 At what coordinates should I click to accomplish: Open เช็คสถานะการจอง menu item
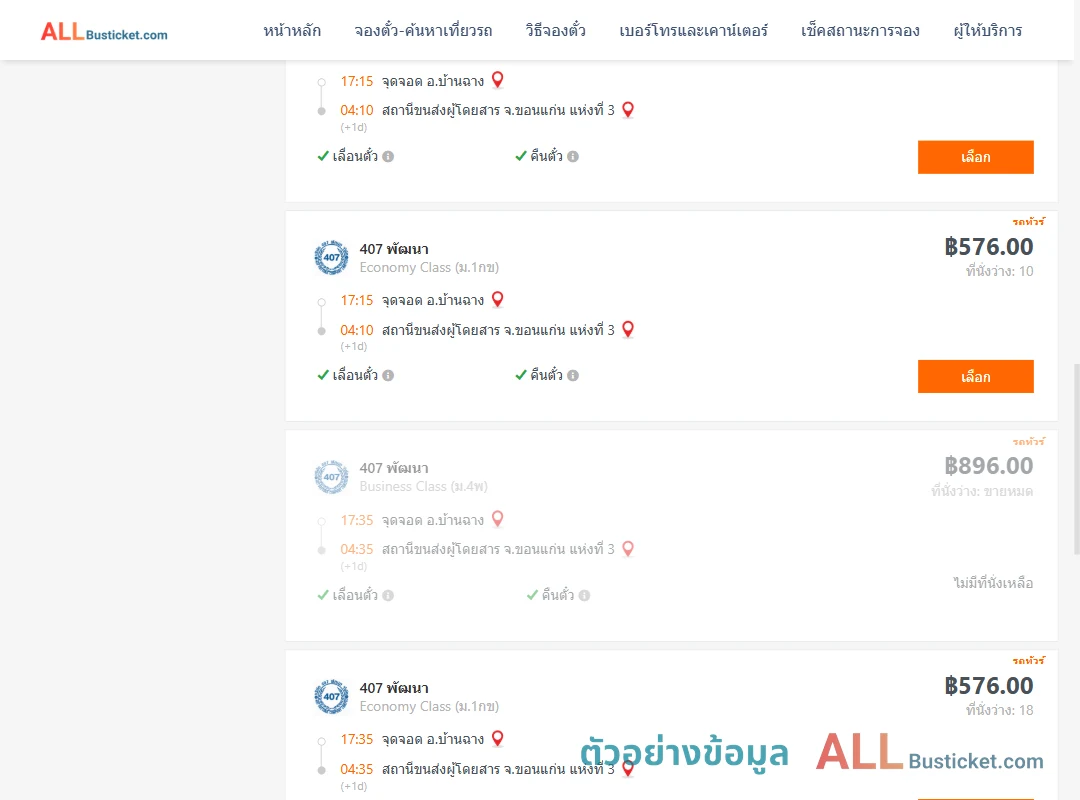860,31
